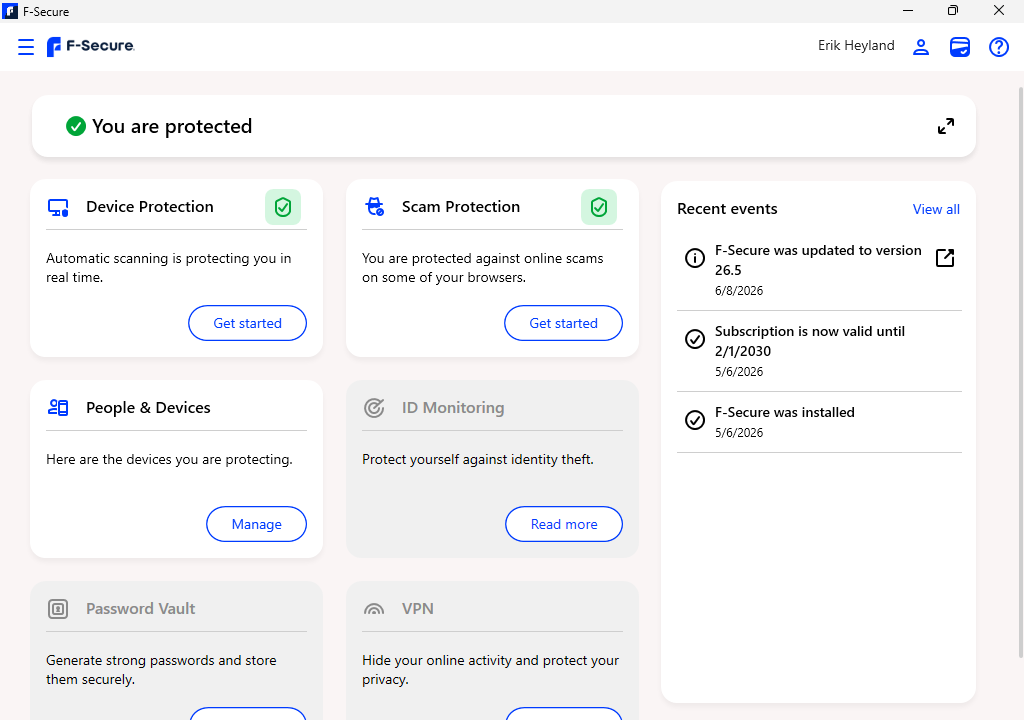The height and width of the screenshot is (720, 1024).
Task: Close the F-Secure window
Action: 999,10
